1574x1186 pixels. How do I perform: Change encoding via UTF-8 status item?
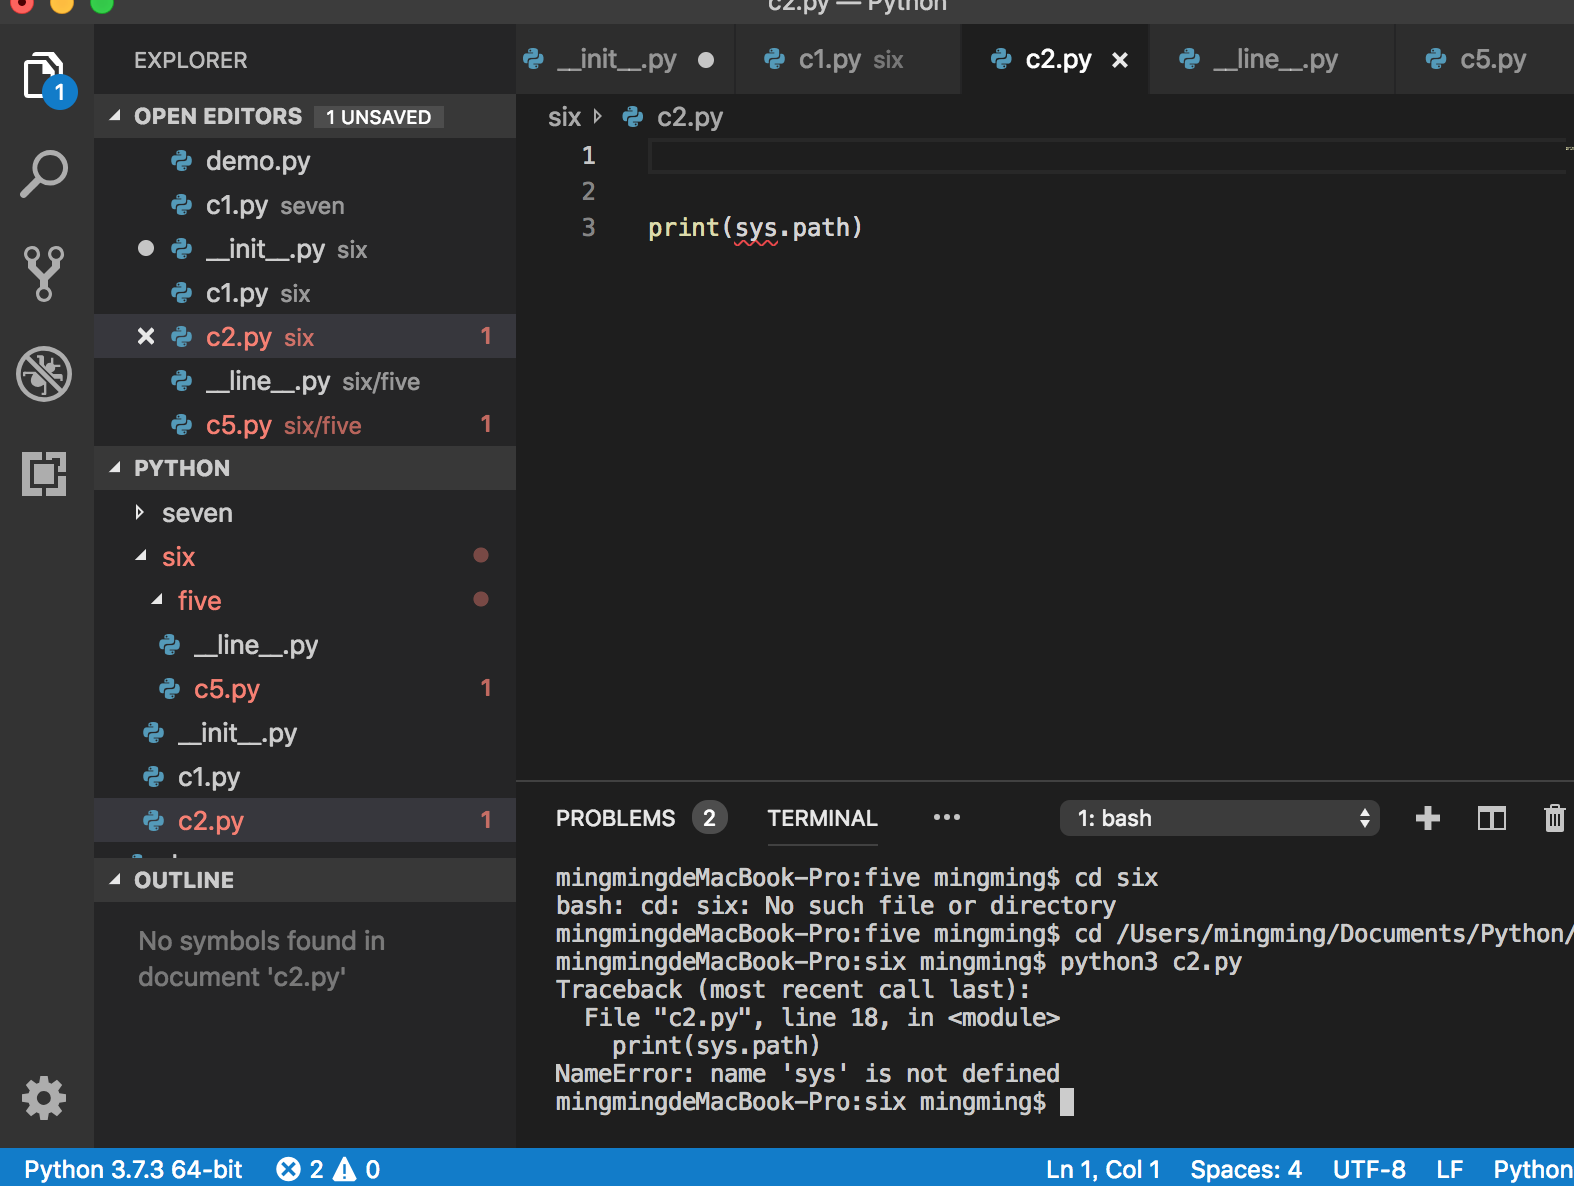point(1369,1169)
